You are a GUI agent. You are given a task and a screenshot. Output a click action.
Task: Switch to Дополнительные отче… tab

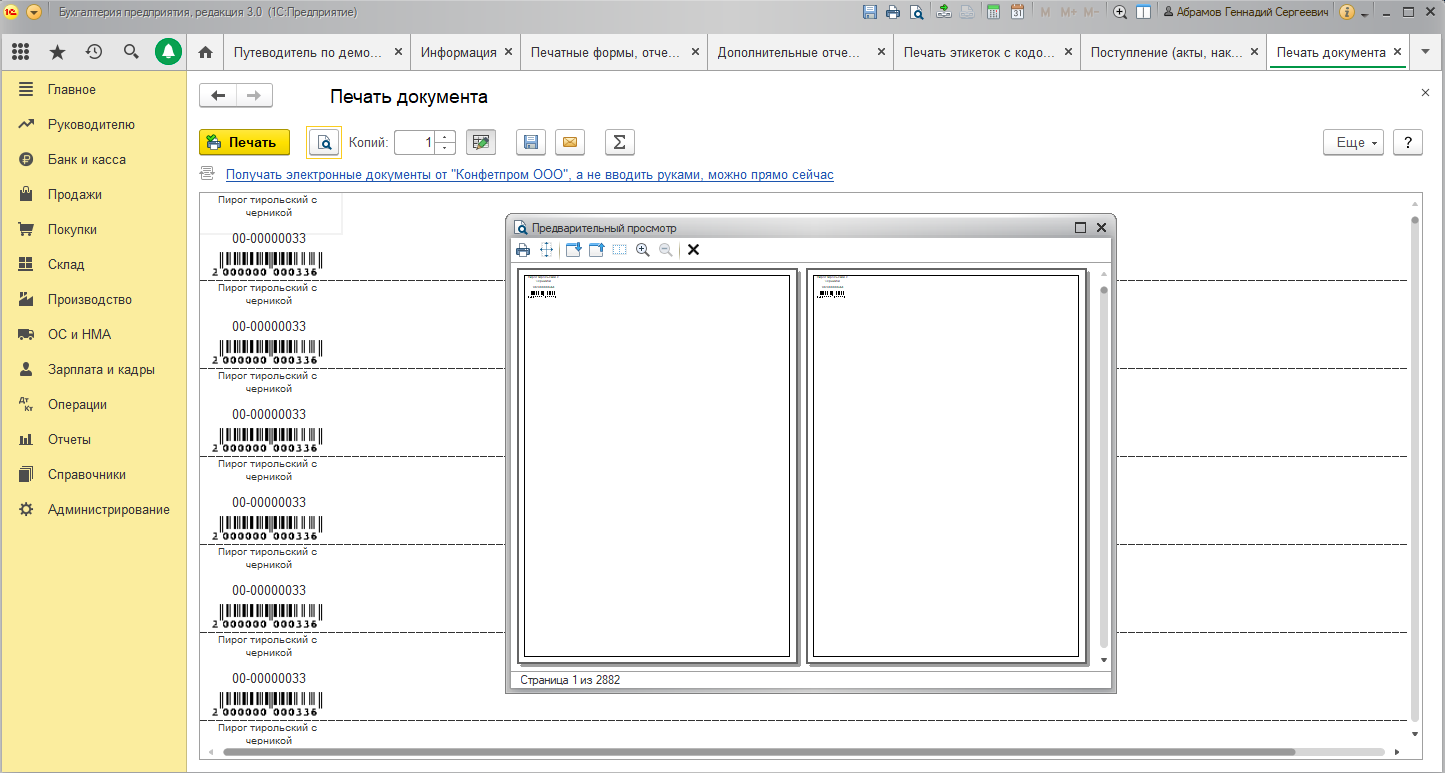[789, 52]
